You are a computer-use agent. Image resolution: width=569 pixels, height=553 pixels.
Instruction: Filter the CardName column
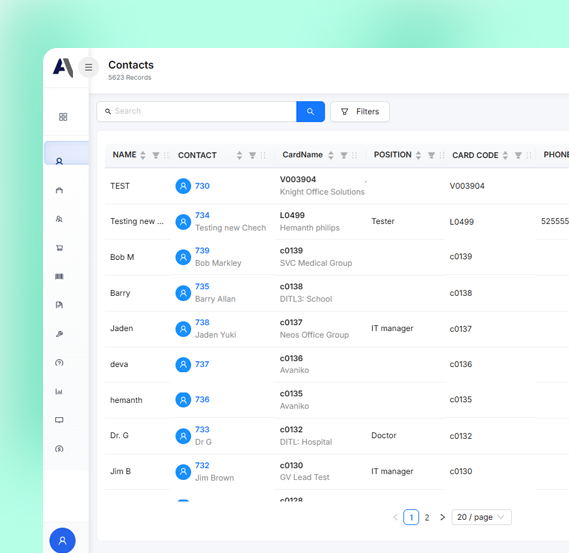(x=344, y=155)
